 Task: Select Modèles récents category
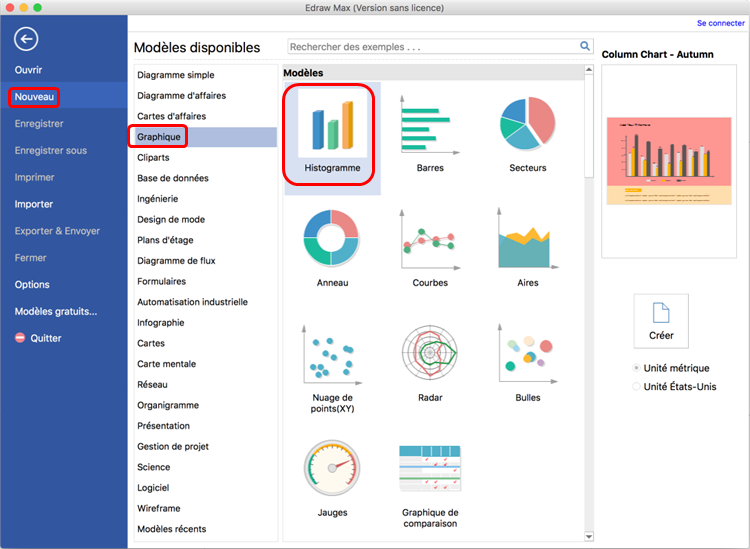172,529
